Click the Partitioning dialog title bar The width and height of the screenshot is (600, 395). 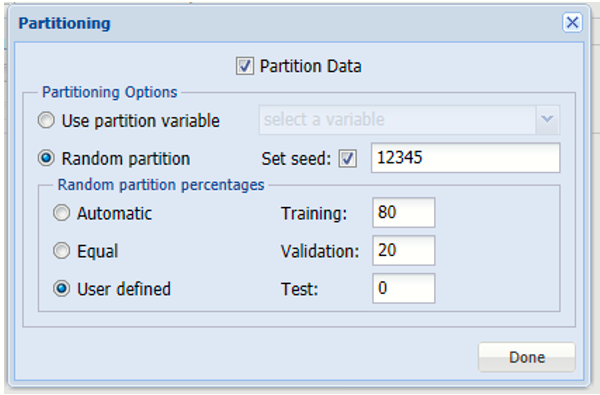pos(289,23)
